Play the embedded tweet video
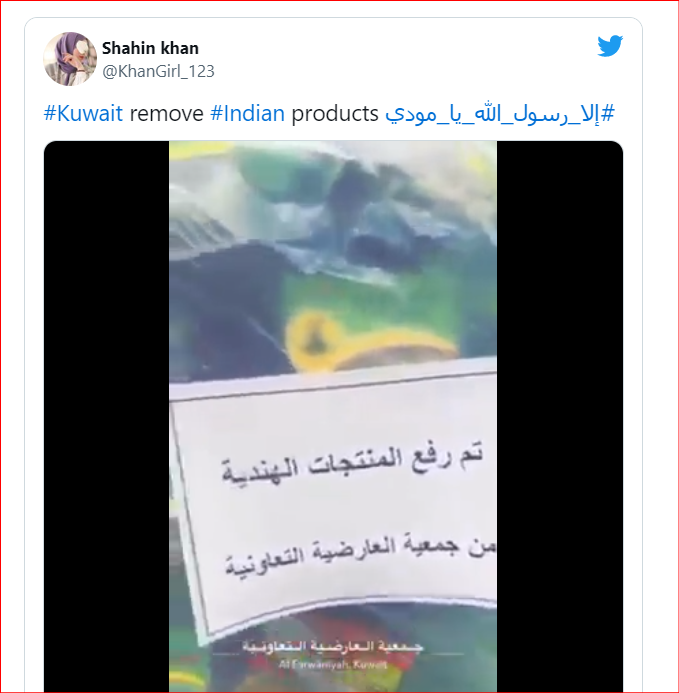This screenshot has height=693, width=679. pyautogui.click(x=333, y=416)
